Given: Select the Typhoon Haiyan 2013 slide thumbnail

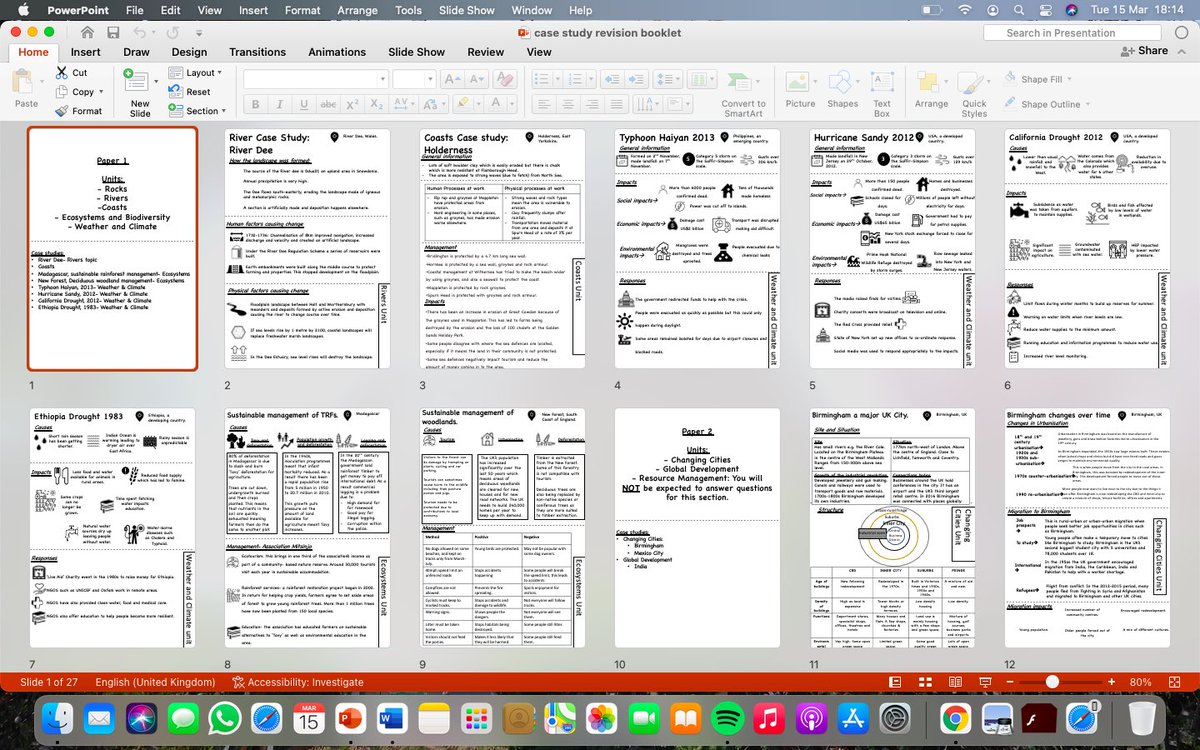Looking at the screenshot, I should (x=698, y=250).
